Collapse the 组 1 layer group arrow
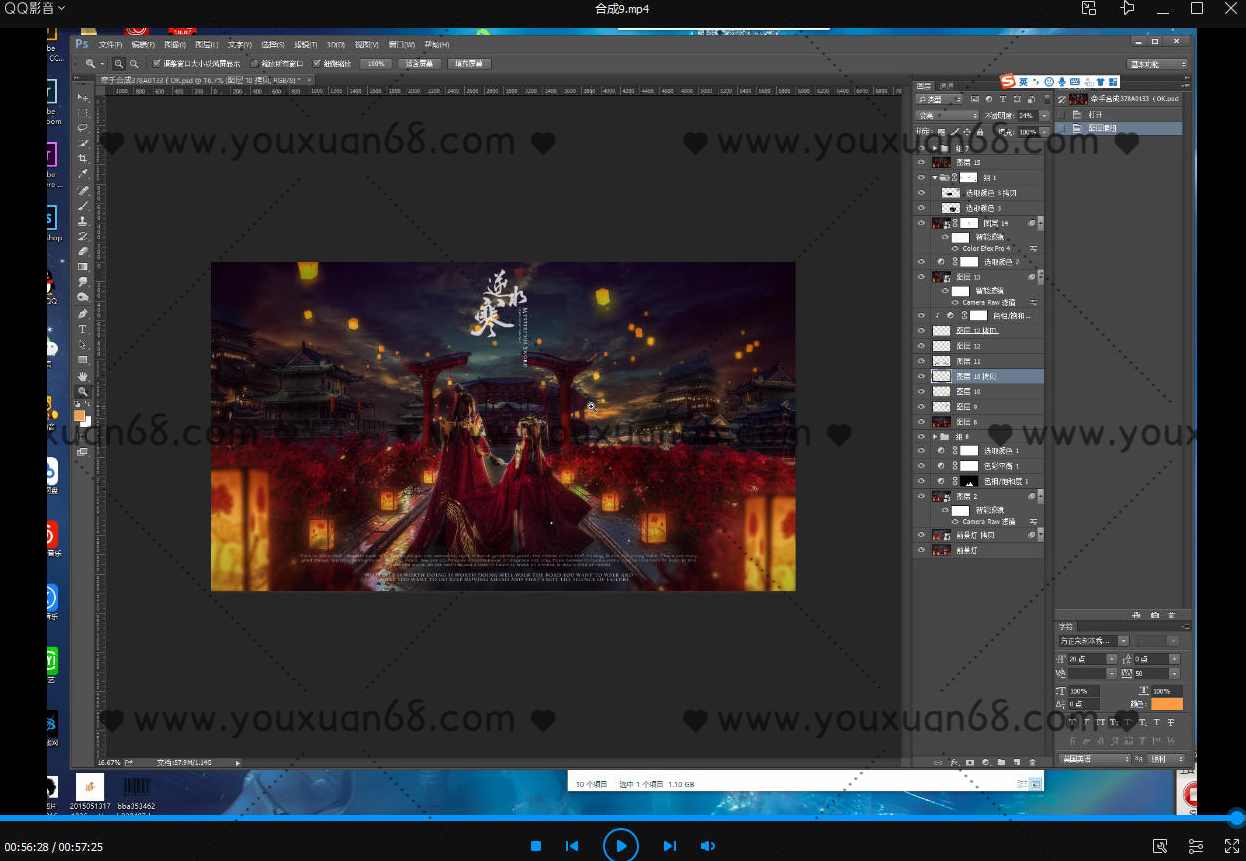The height and width of the screenshot is (861, 1246). coord(934,178)
